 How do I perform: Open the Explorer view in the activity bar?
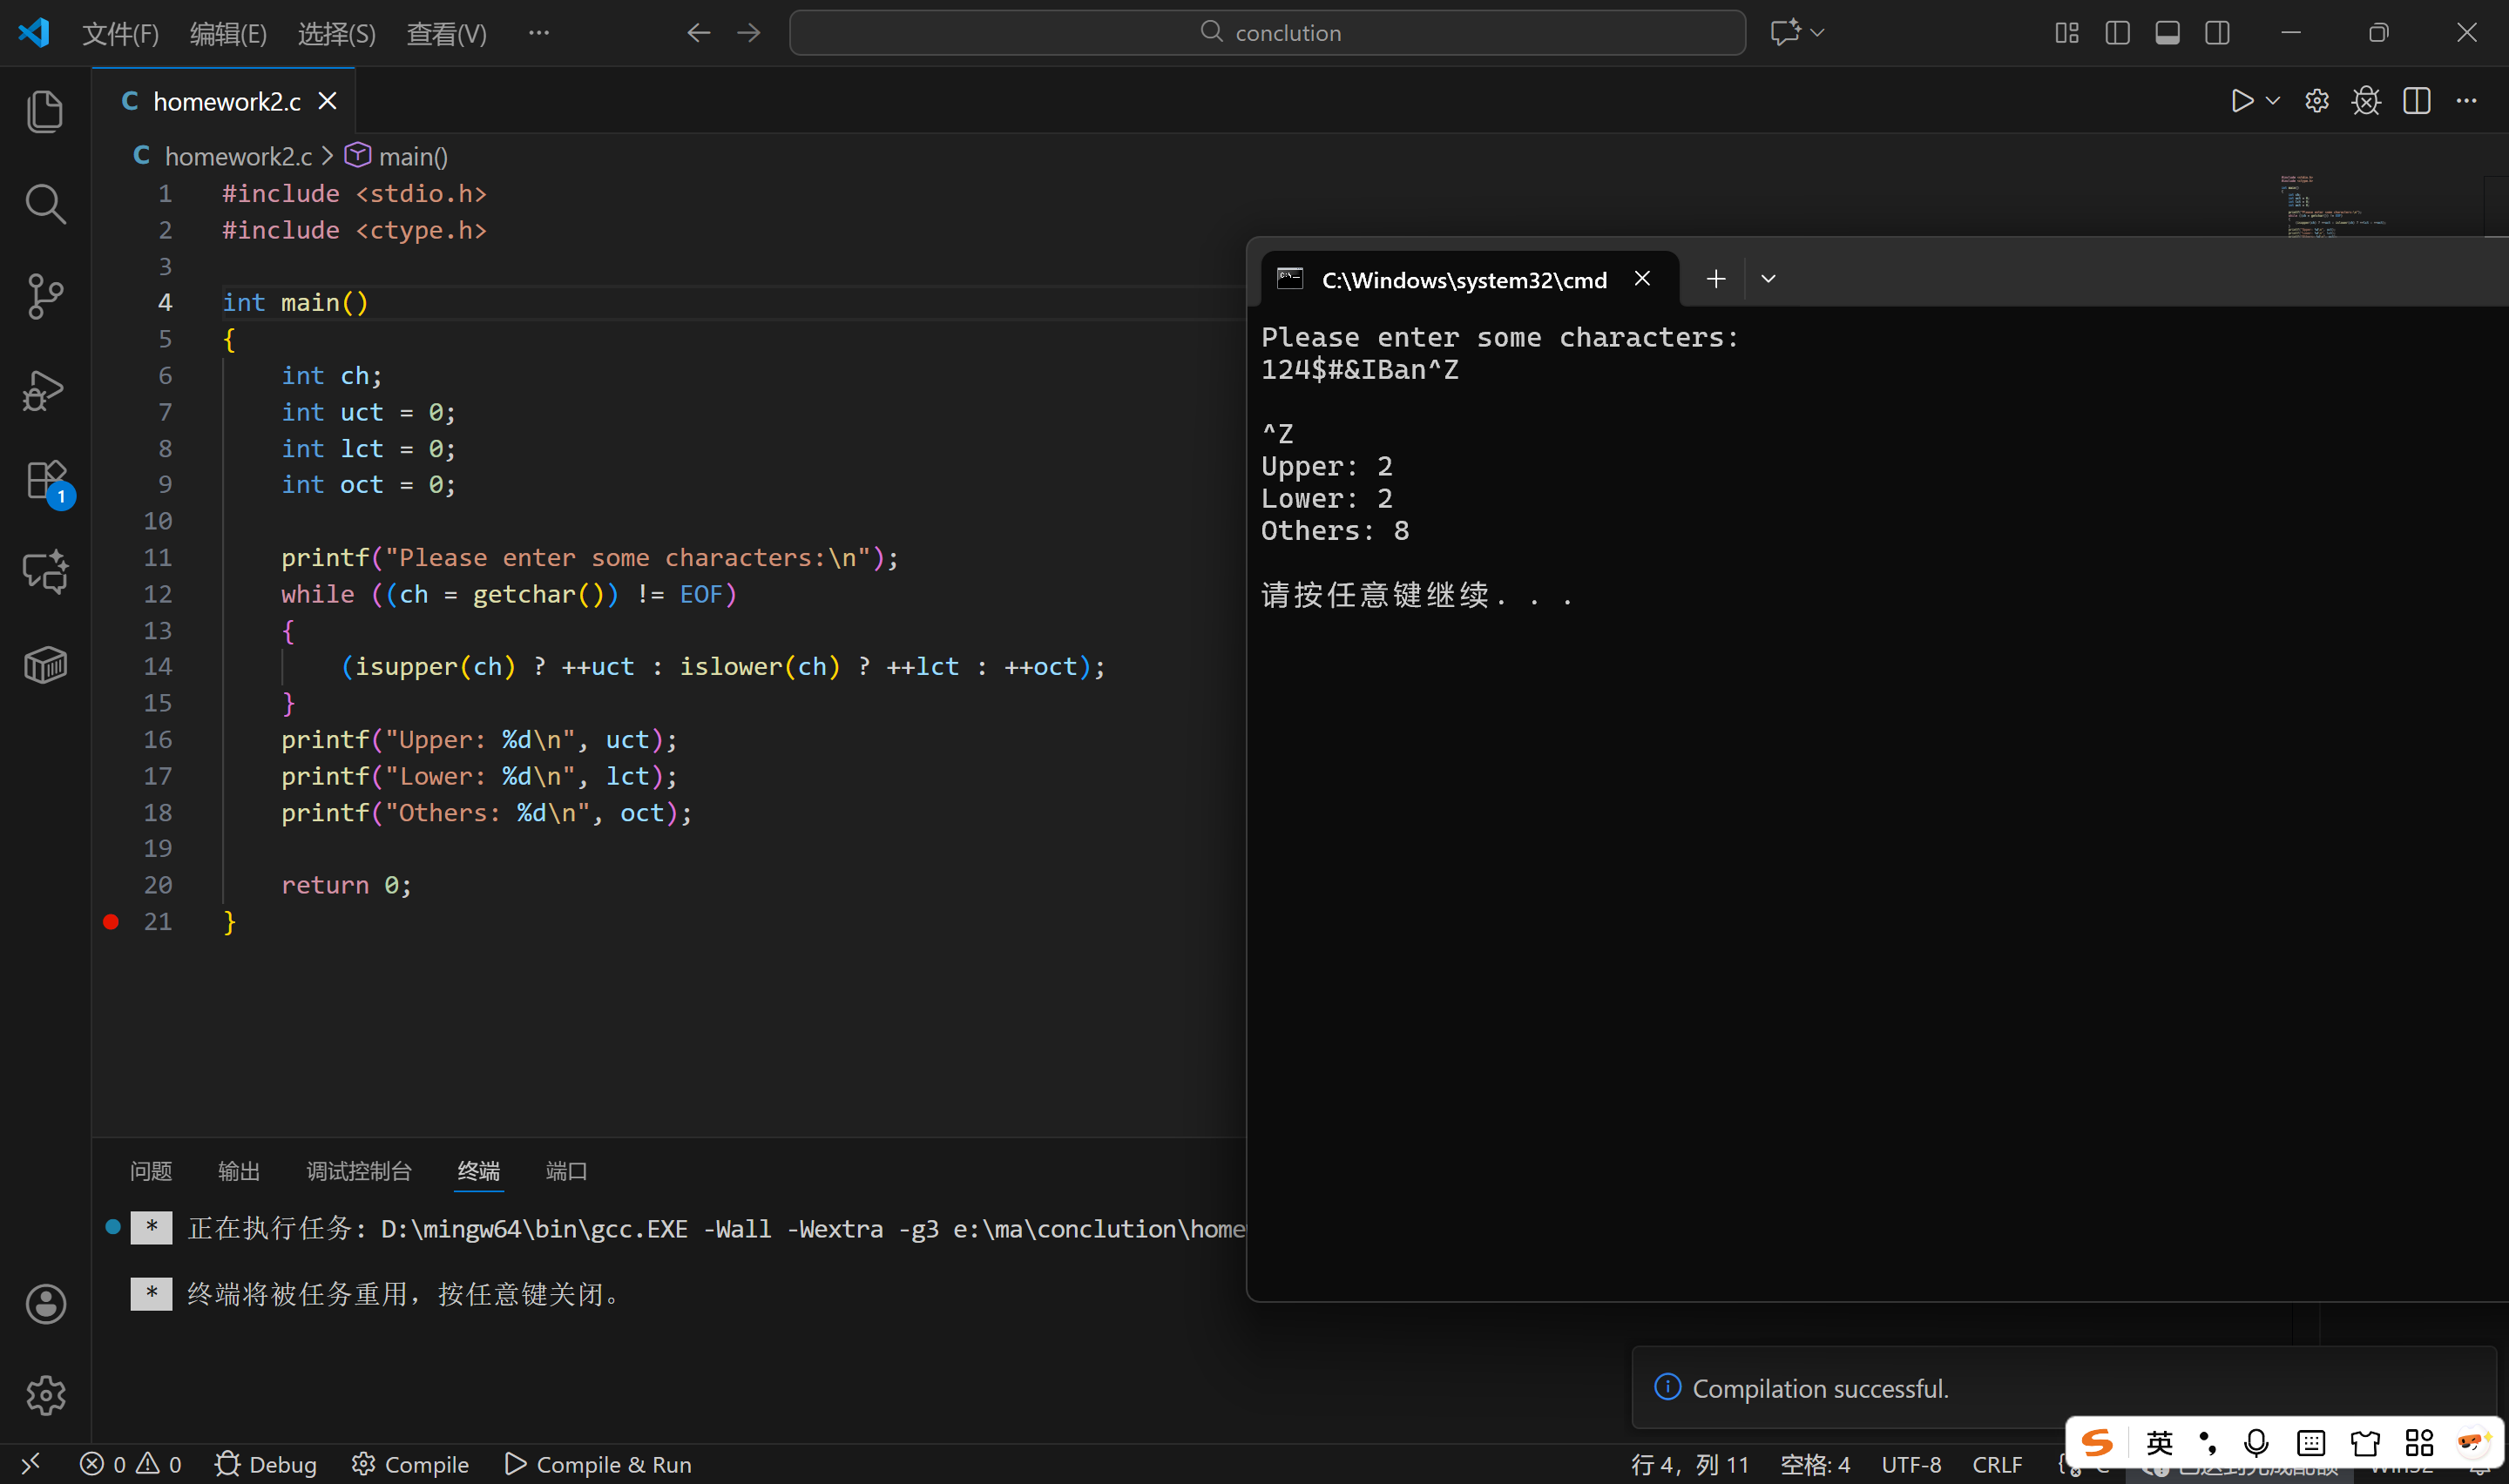click(45, 111)
